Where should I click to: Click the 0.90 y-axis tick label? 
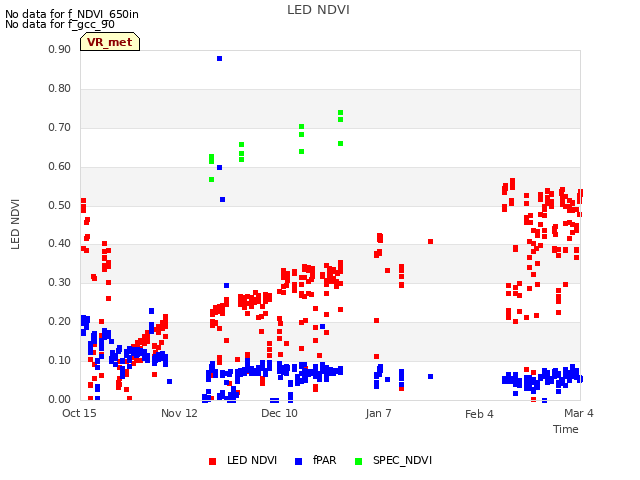click(59, 49)
